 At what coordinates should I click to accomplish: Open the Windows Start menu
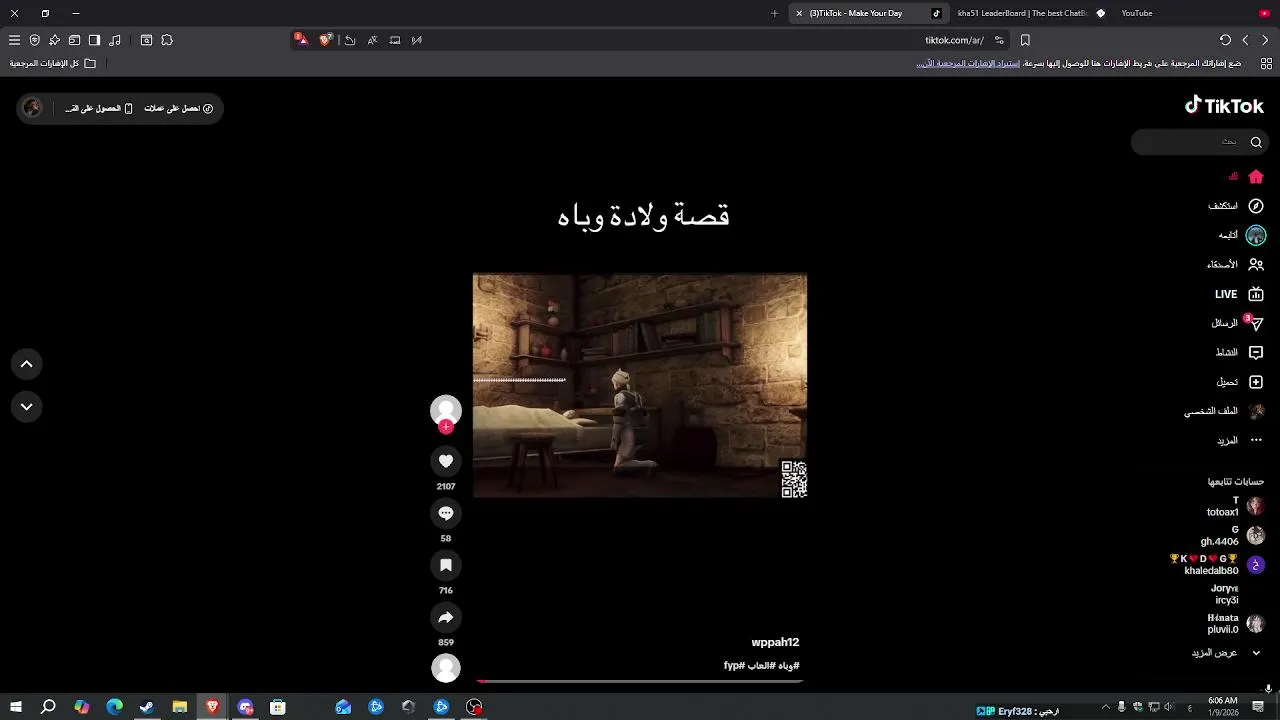click(15, 707)
